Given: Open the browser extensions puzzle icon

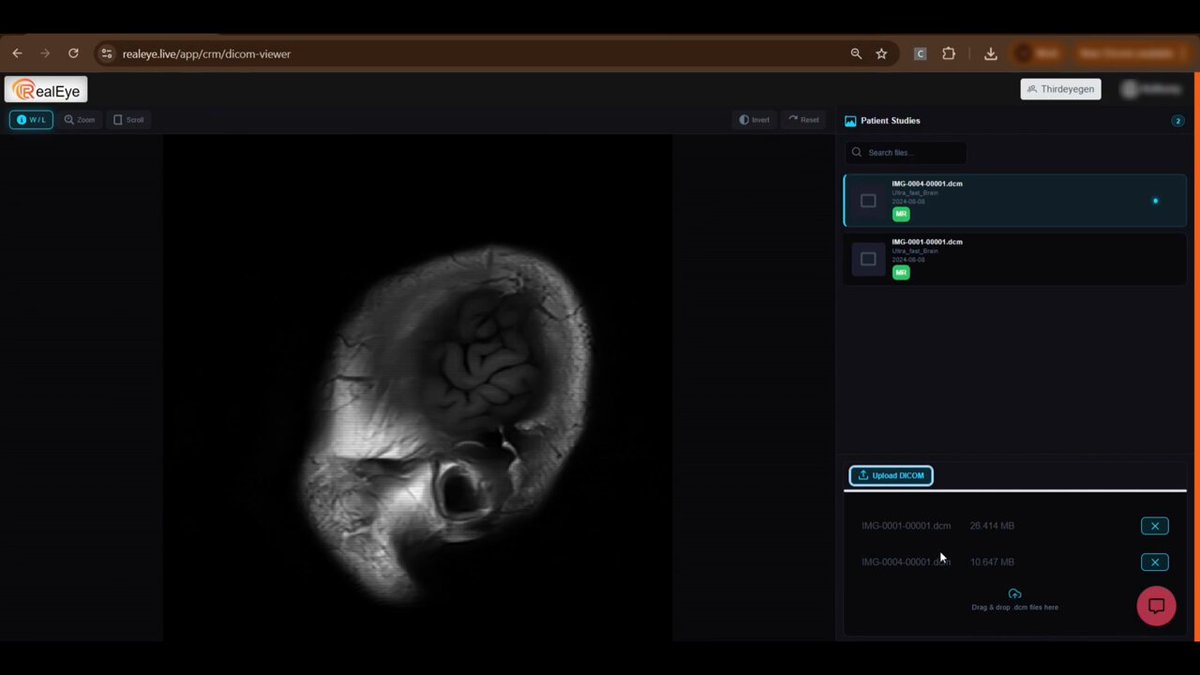Looking at the screenshot, I should (949, 54).
